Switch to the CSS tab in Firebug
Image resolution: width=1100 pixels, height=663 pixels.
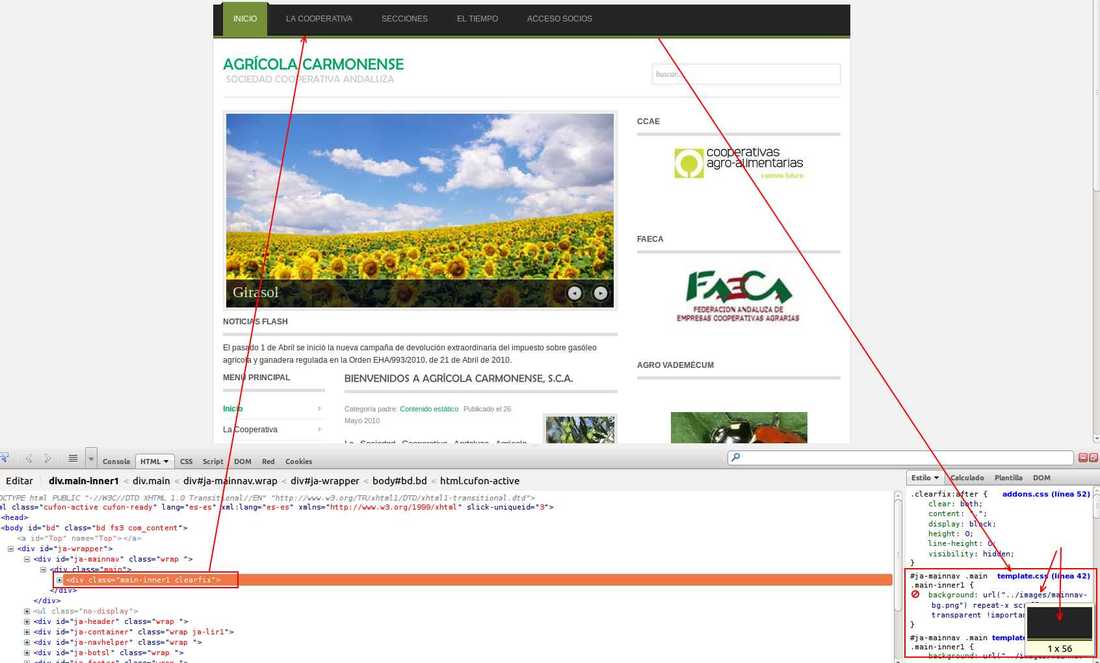coord(186,462)
